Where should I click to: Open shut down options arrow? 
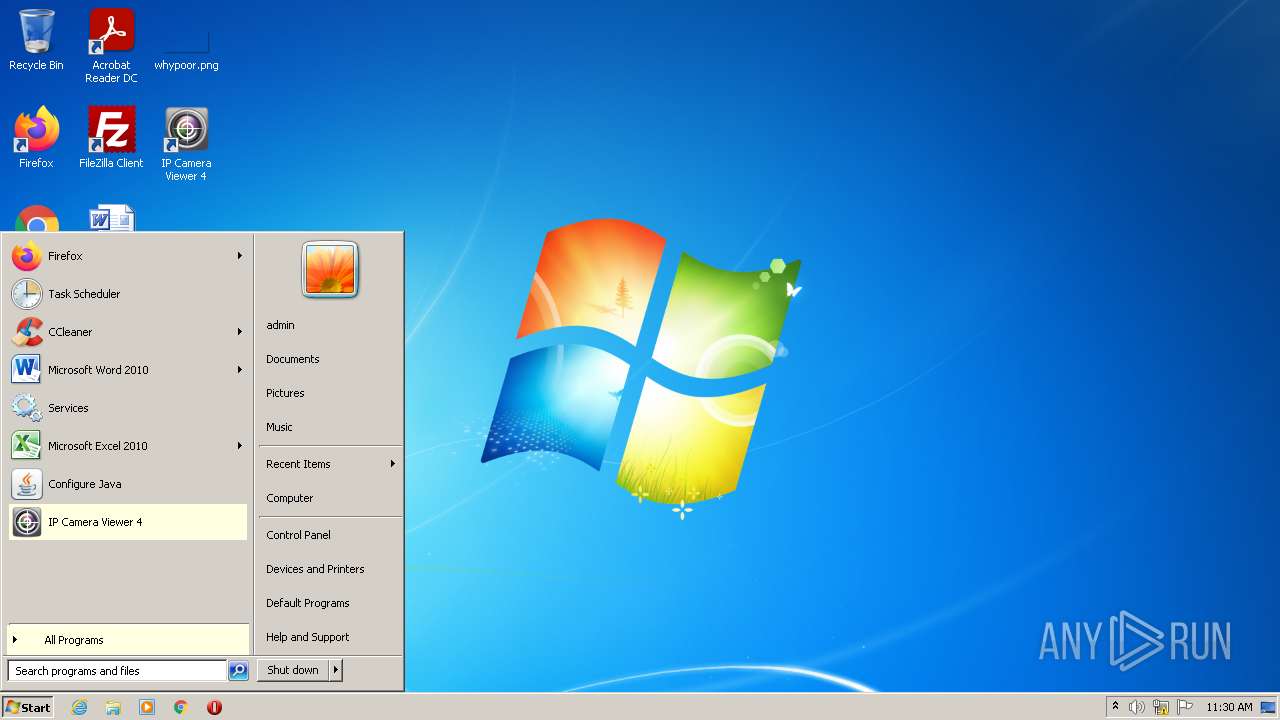click(336, 670)
